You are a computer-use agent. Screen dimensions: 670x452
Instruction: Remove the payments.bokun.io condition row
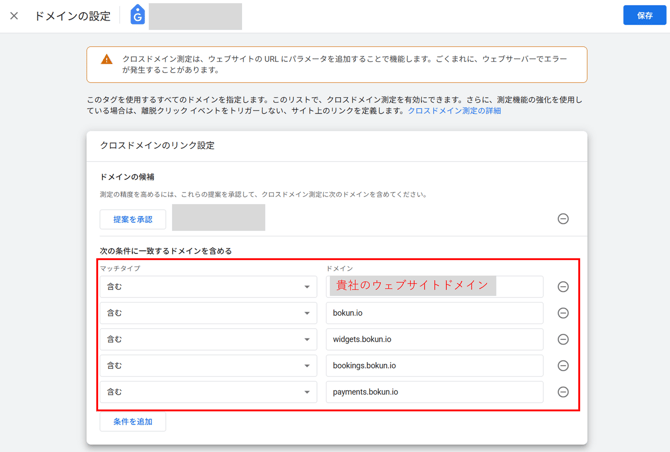pos(563,392)
